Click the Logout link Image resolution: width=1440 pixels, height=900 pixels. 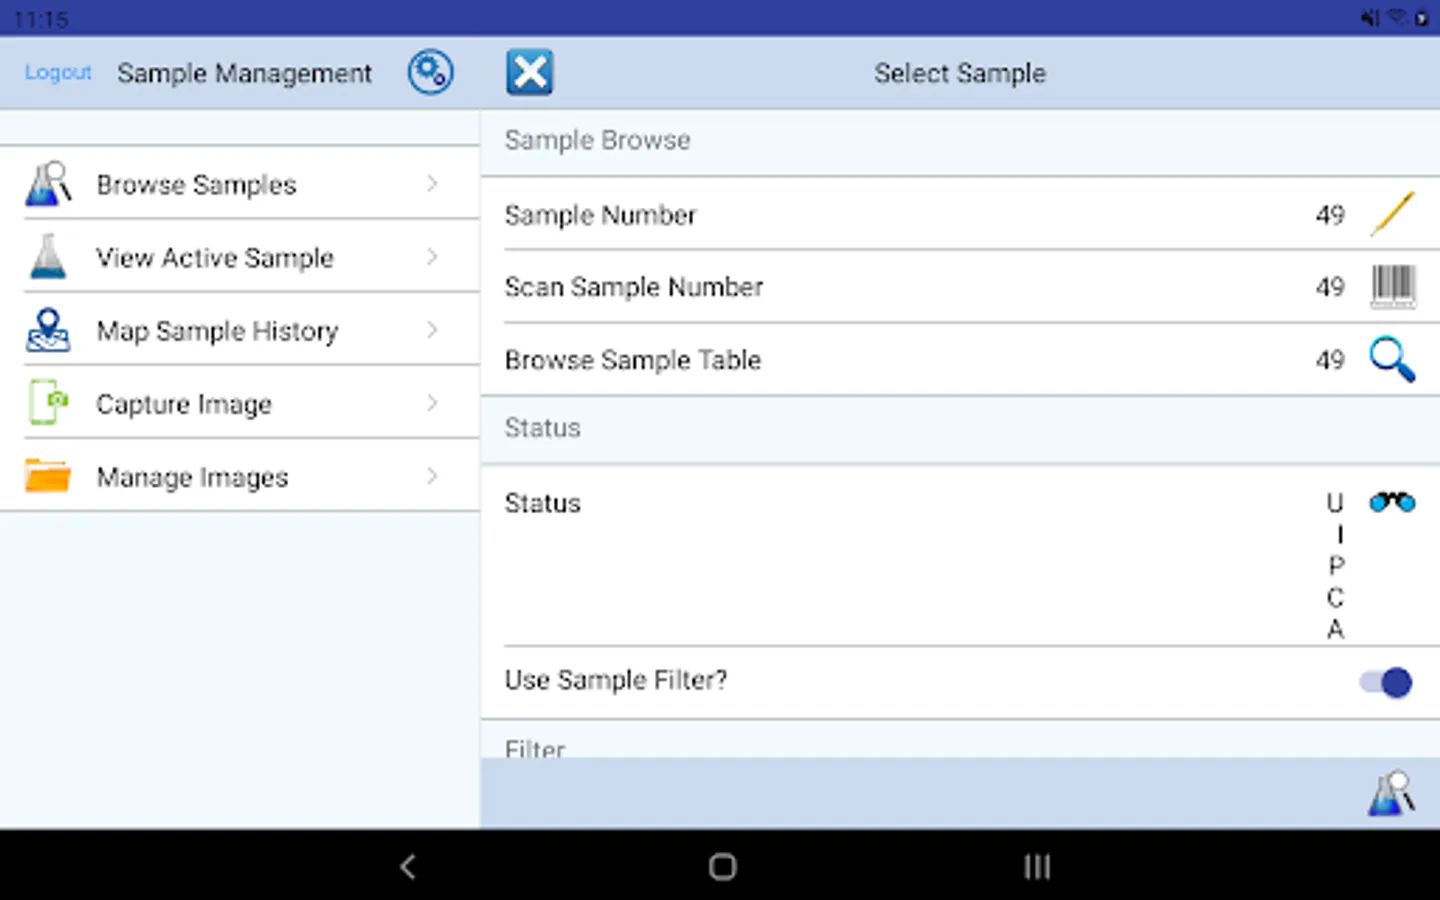[x=57, y=72]
